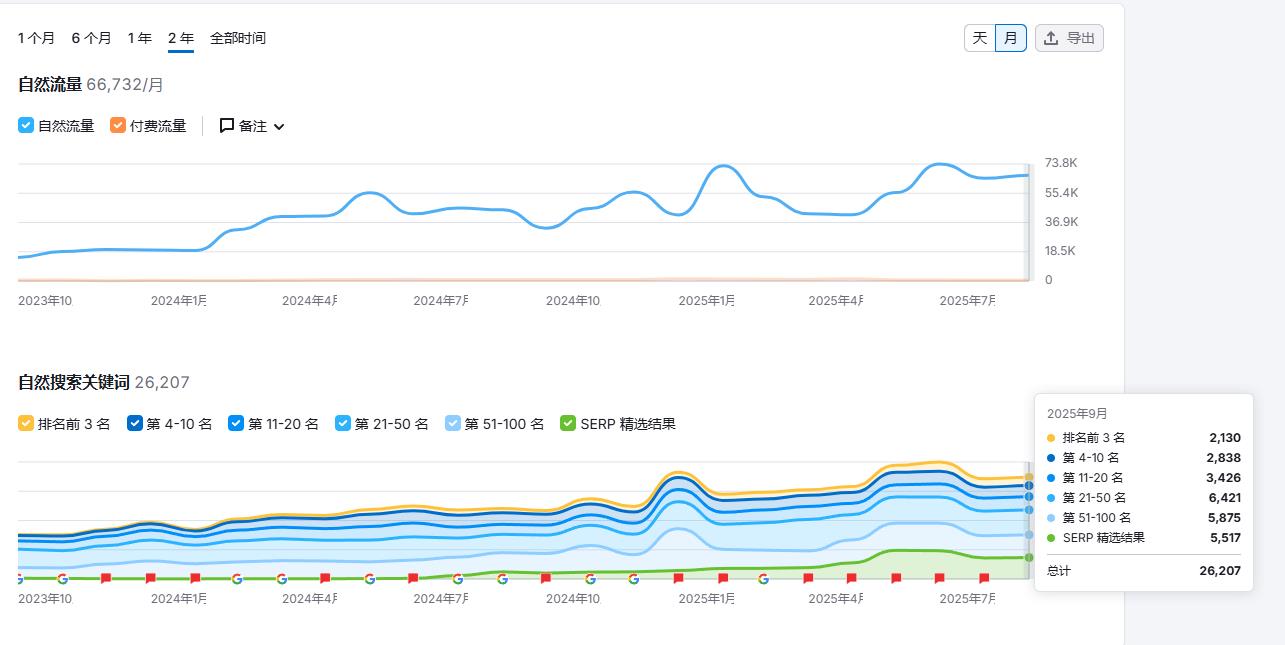Uncheck the 第 51-100 名 checkbox

(x=453, y=424)
